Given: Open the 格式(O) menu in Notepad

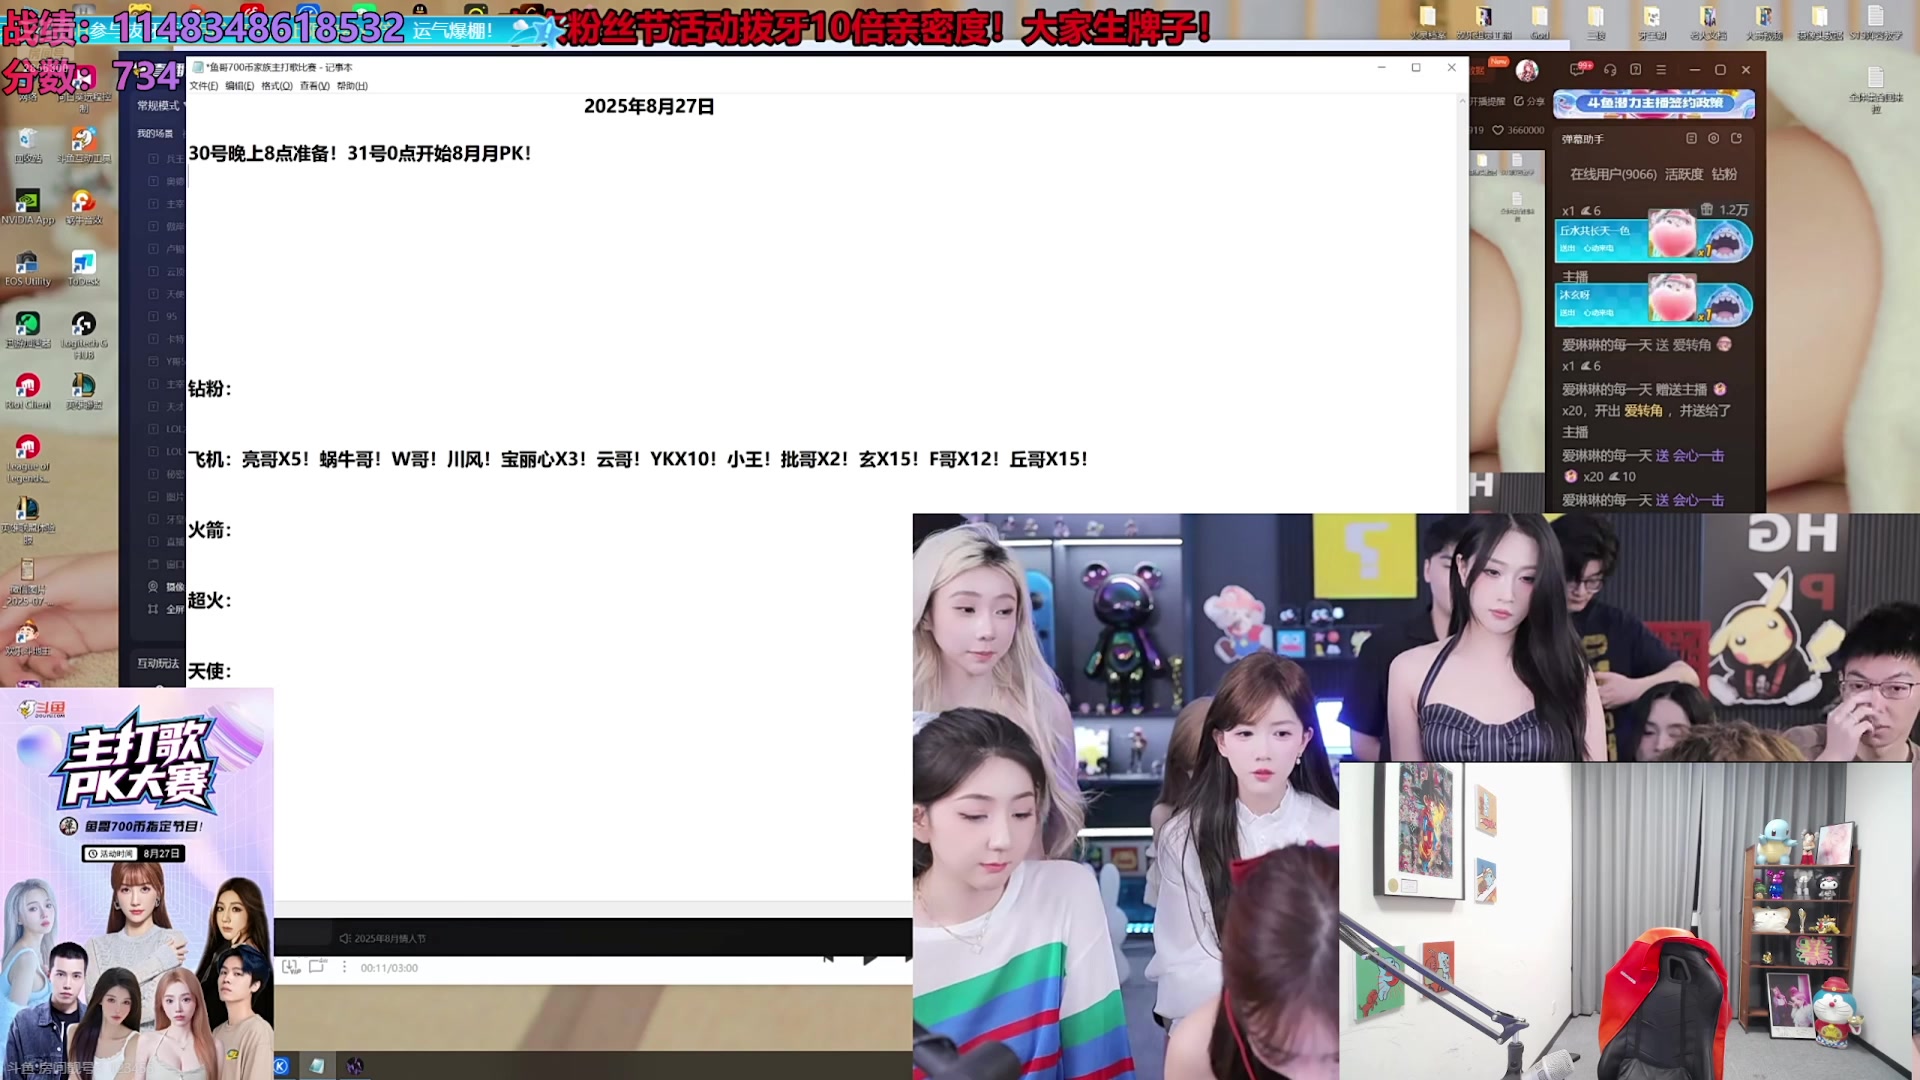Looking at the screenshot, I should click(277, 86).
